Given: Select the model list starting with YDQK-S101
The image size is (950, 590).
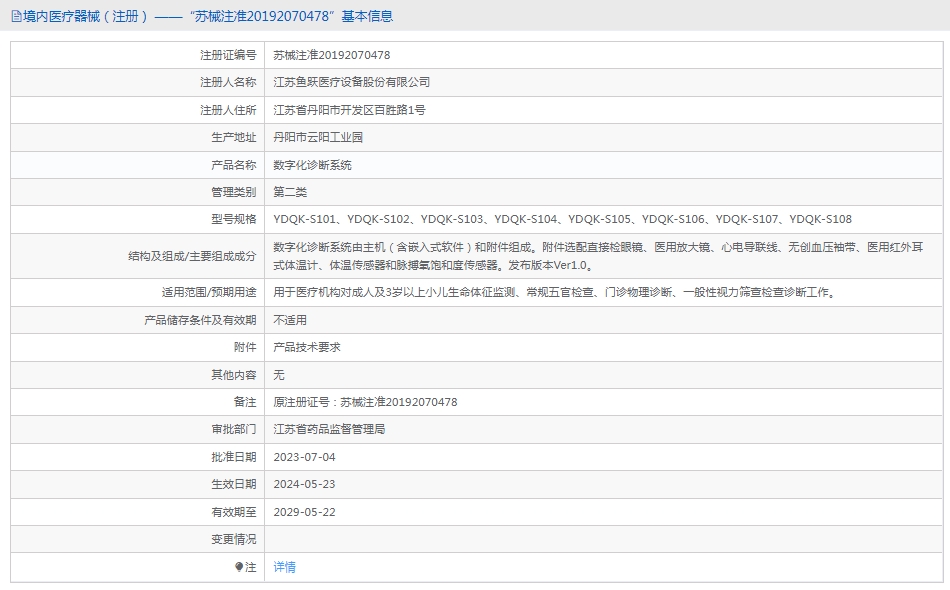Looking at the screenshot, I should point(562,219).
